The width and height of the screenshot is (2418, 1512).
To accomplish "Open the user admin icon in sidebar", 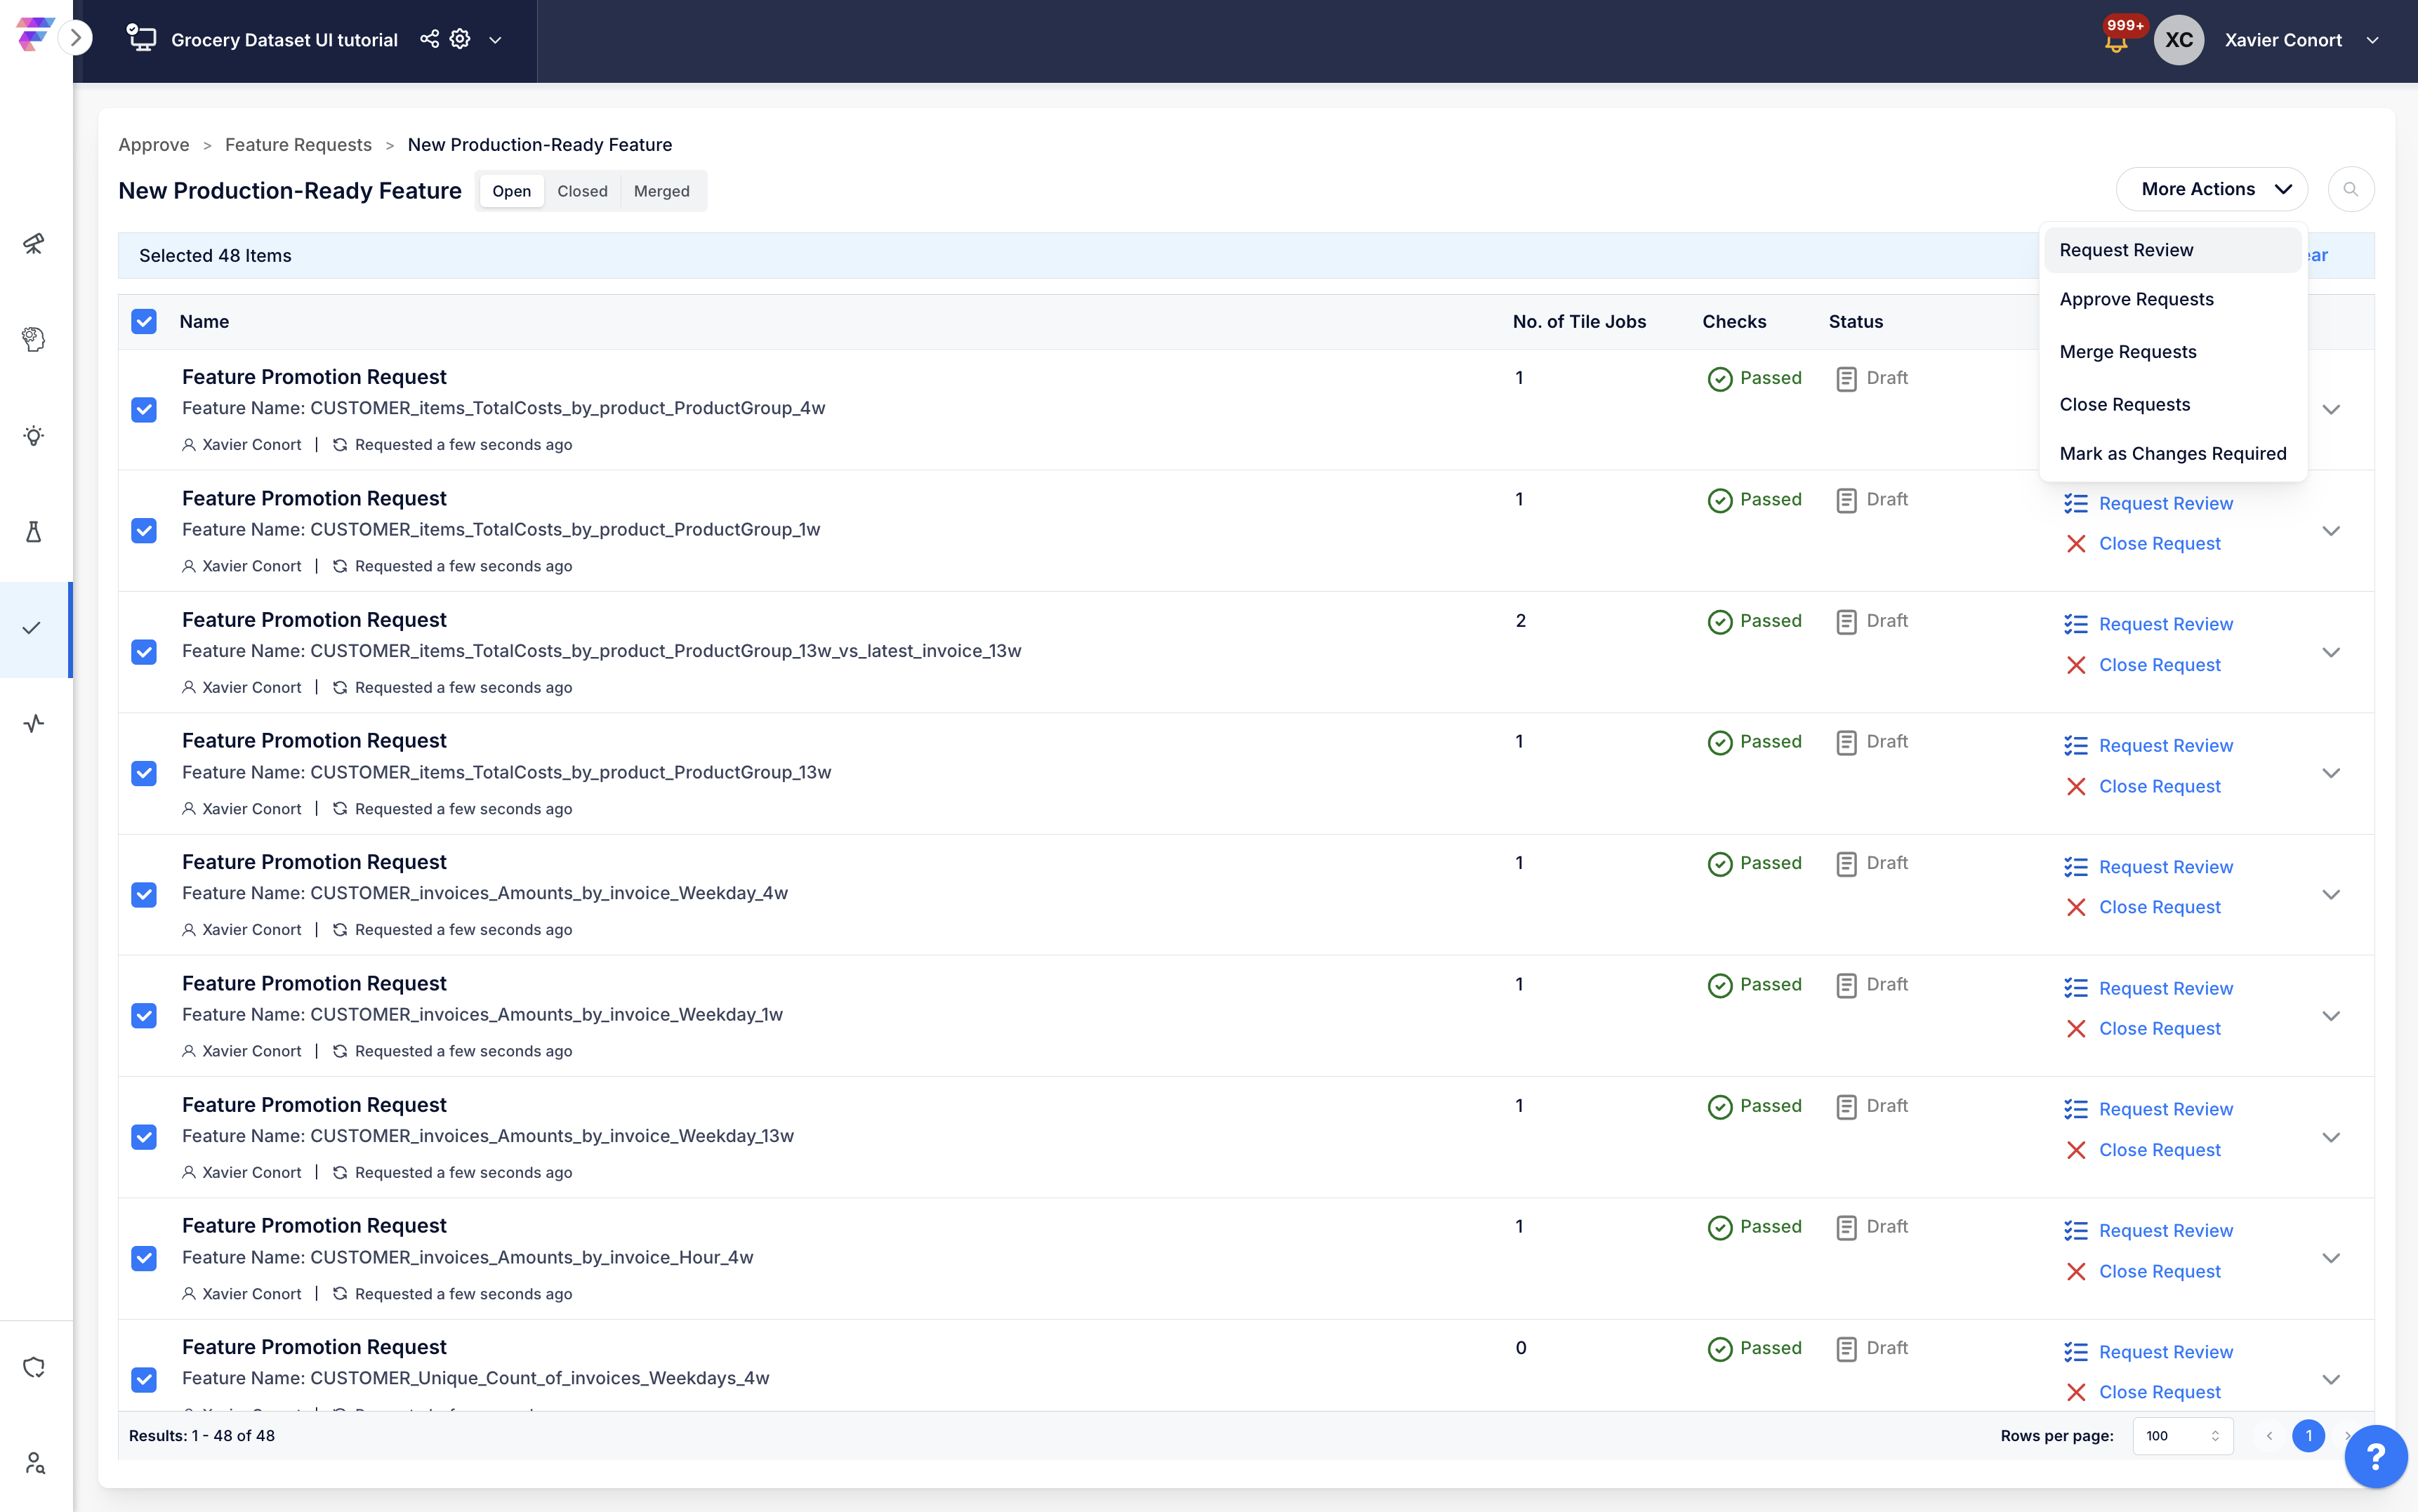I will [34, 1463].
